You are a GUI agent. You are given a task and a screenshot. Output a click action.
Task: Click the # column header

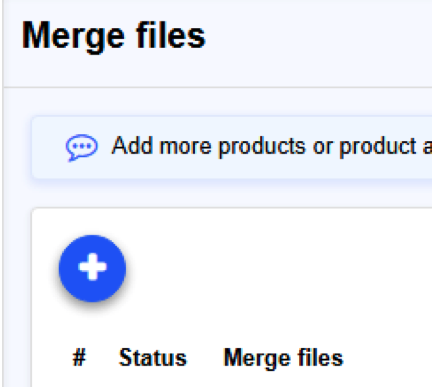point(79,358)
